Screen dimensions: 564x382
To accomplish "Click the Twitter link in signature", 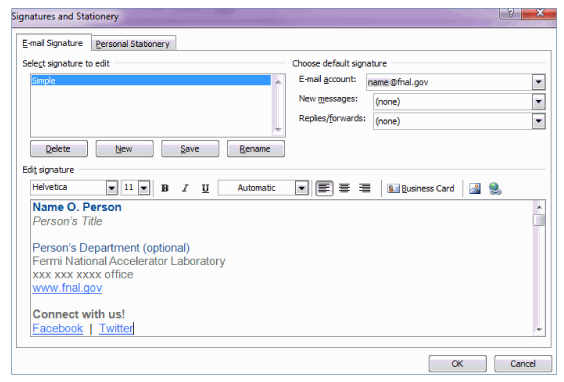I will (x=116, y=328).
